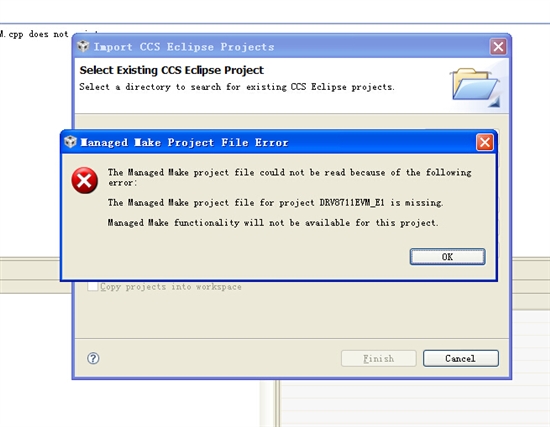Click the Finish button
Image resolution: width=550 pixels, height=427 pixels.
click(379, 358)
